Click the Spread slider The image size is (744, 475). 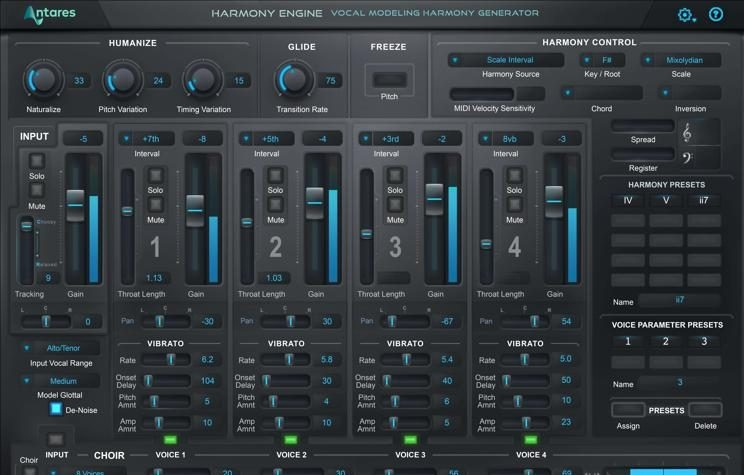click(x=642, y=126)
